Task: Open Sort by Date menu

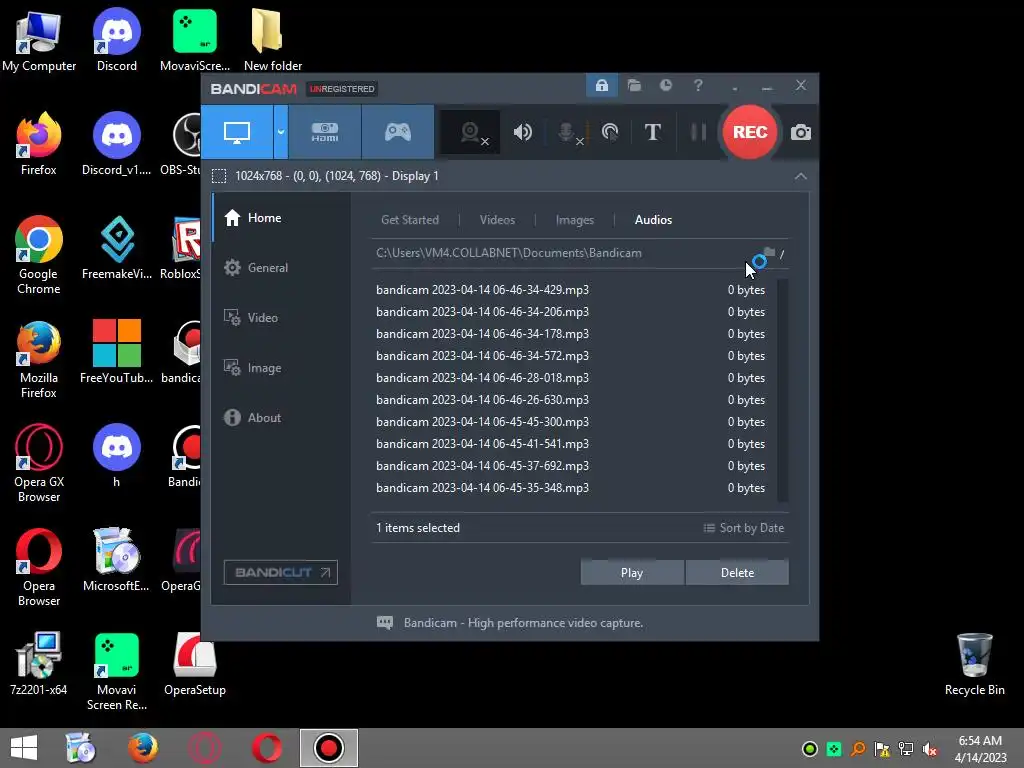Action: 744,528
